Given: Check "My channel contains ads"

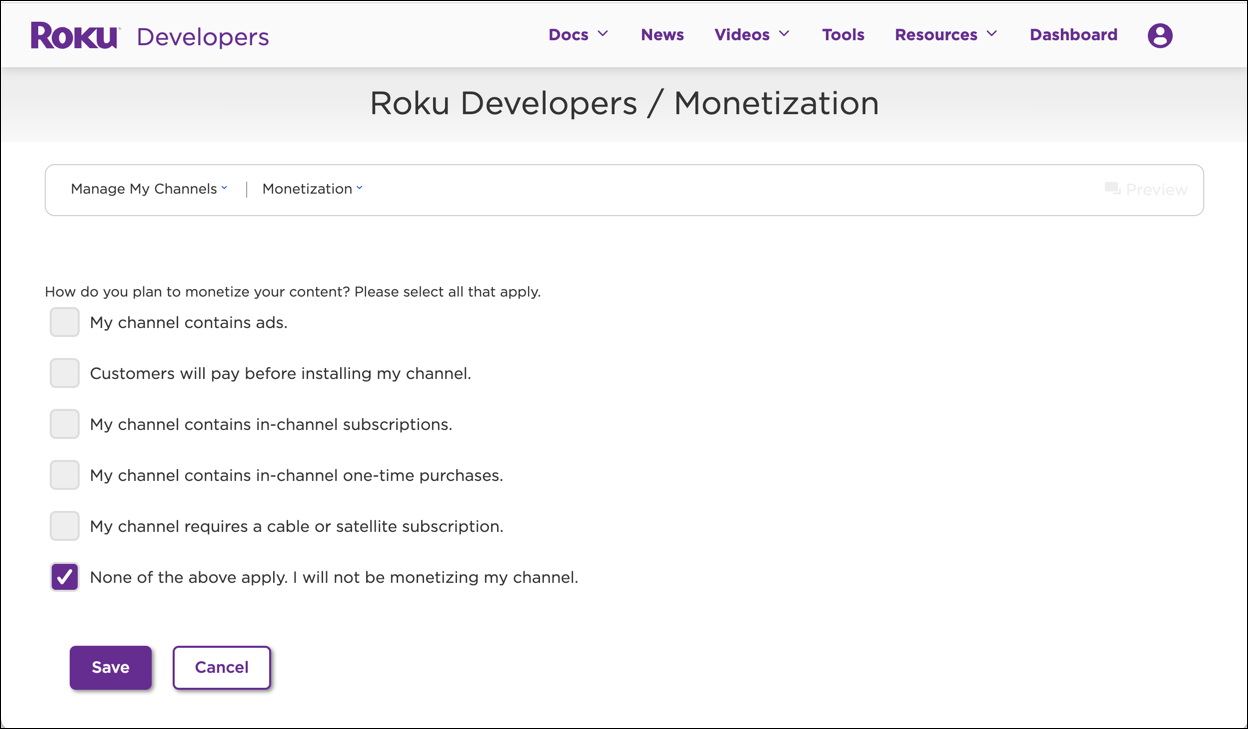Looking at the screenshot, I should click(64, 322).
